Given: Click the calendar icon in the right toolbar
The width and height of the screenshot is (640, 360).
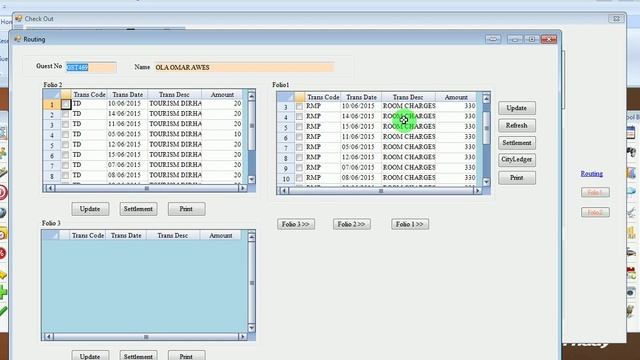Looking at the screenshot, I should pyautogui.click(x=631, y=133).
